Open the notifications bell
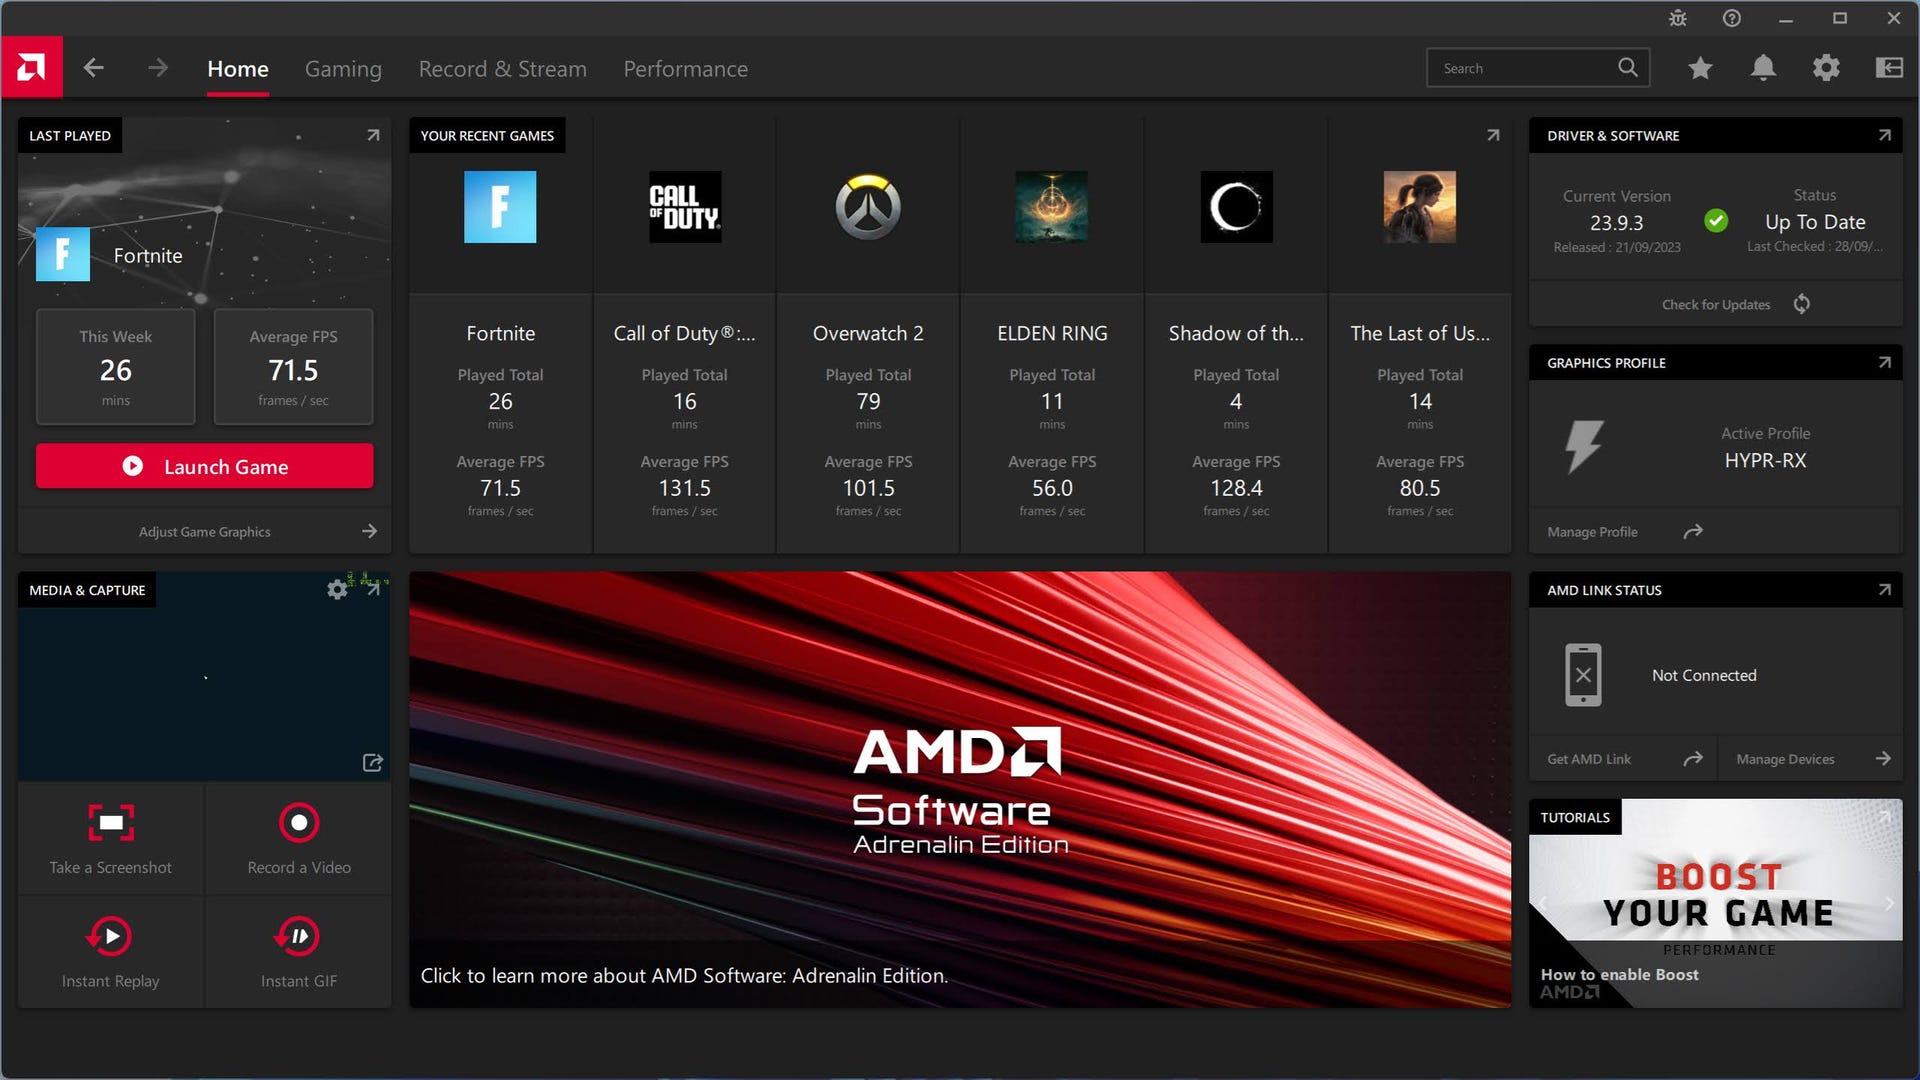The image size is (1920, 1080). click(x=1763, y=67)
